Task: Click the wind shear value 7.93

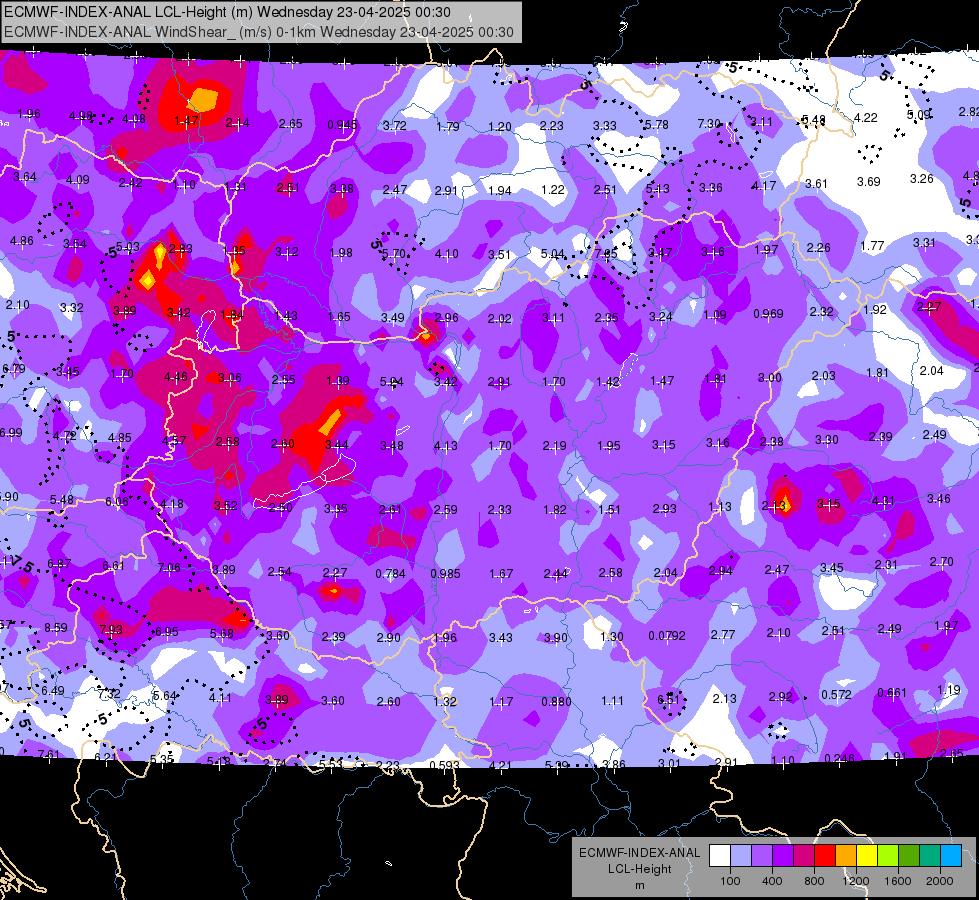Action: click(111, 629)
